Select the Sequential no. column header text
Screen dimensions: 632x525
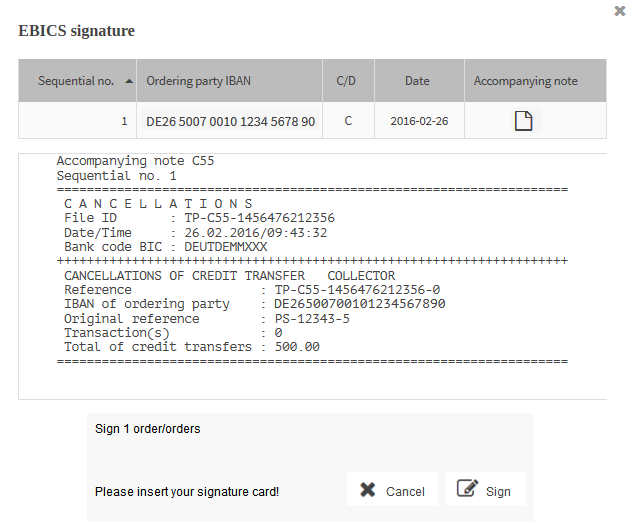coord(75,81)
